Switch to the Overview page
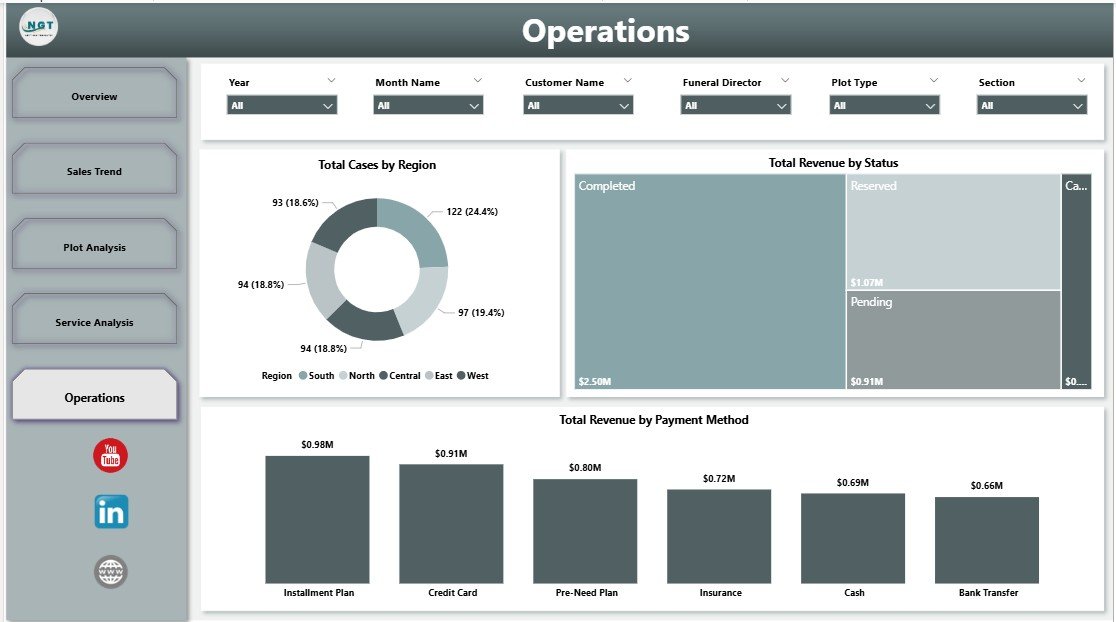This screenshot has width=1116, height=622. tap(94, 95)
